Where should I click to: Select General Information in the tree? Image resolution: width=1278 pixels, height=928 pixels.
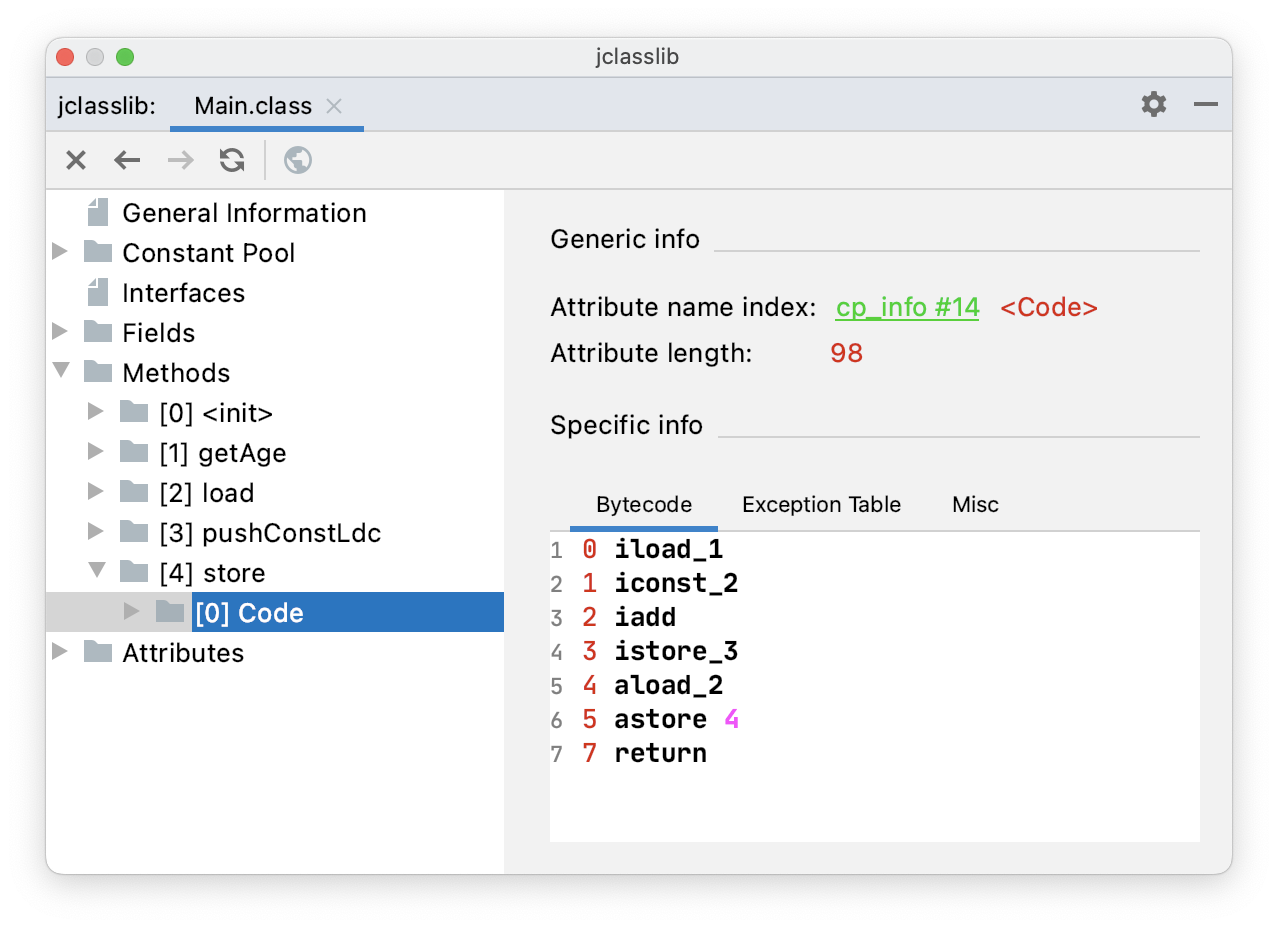tap(244, 213)
